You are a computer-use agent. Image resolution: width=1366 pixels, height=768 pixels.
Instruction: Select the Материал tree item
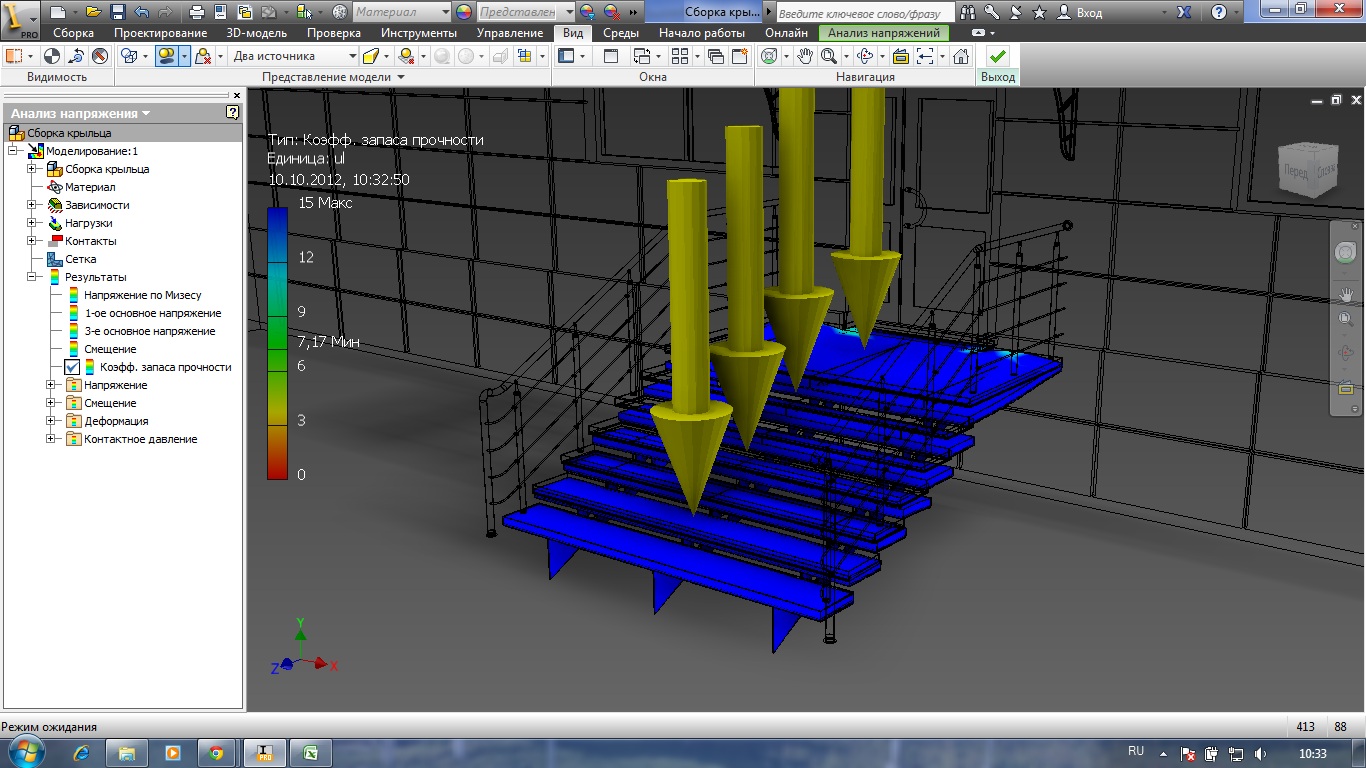point(90,187)
